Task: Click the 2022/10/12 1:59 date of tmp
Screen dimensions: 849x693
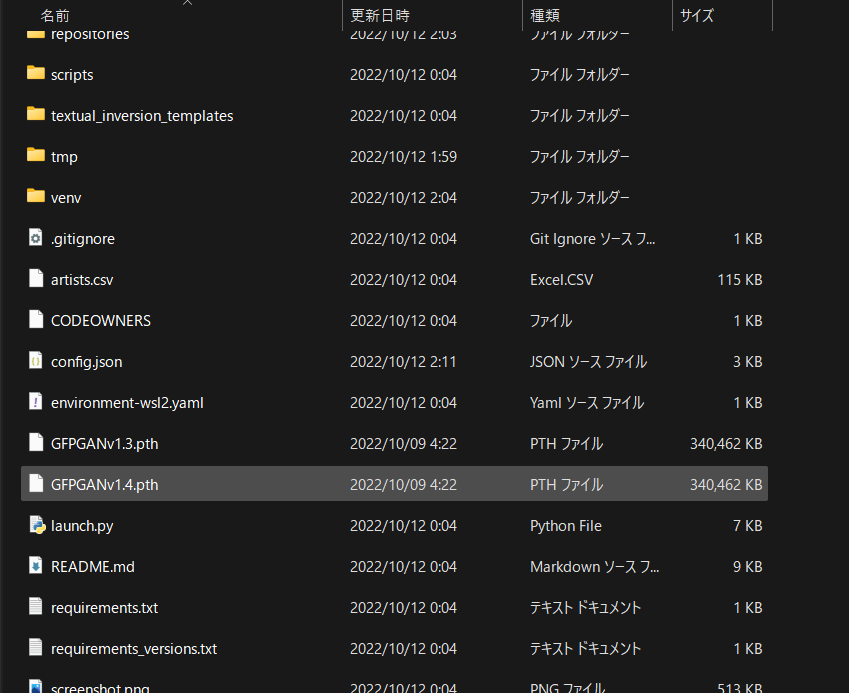Action: pyautogui.click(x=403, y=157)
